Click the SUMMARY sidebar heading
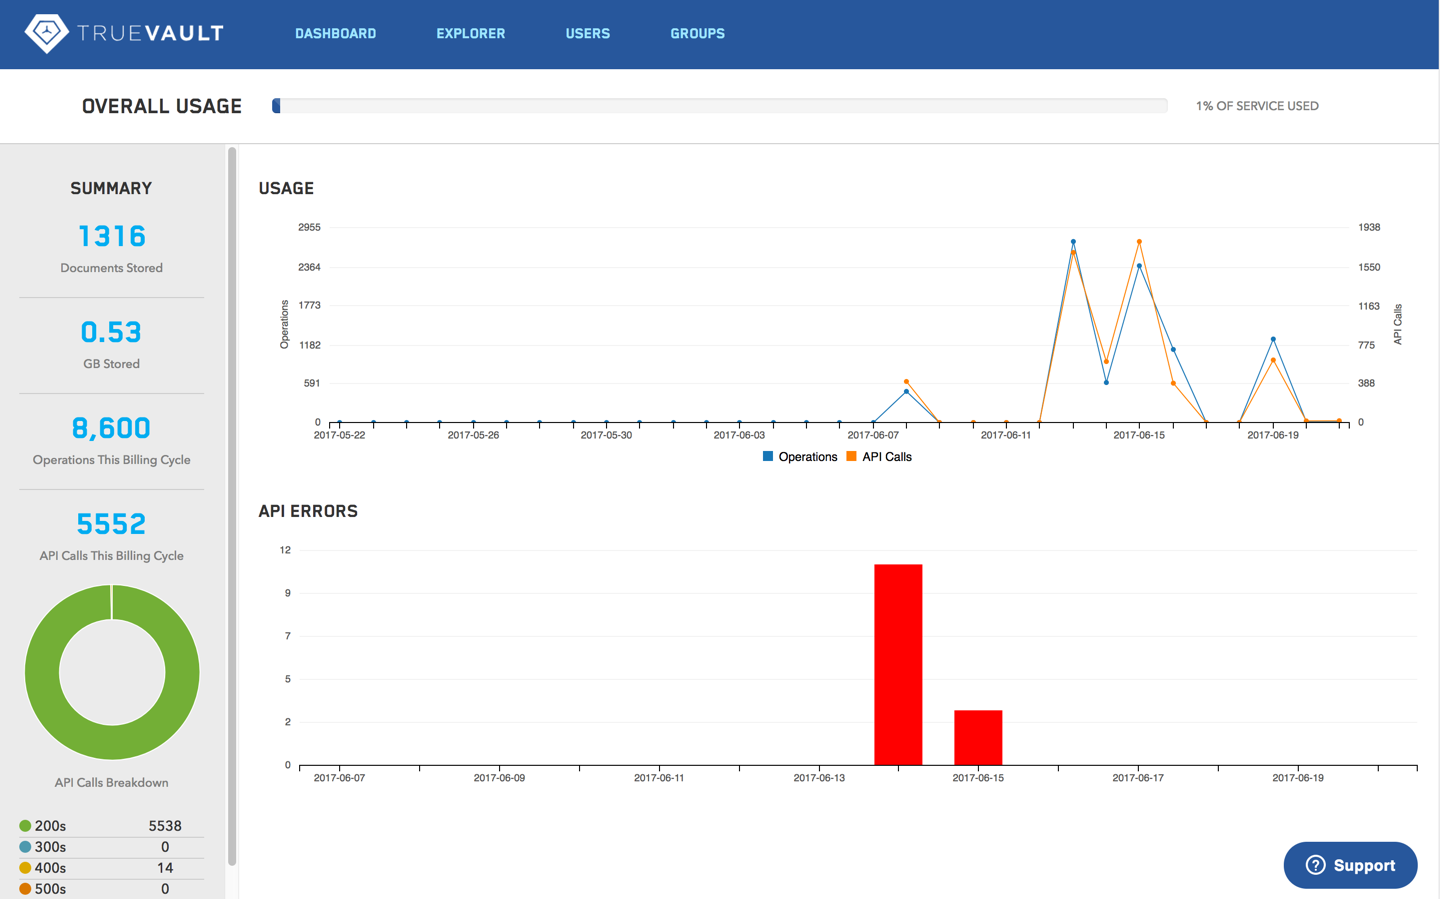 click(x=111, y=188)
